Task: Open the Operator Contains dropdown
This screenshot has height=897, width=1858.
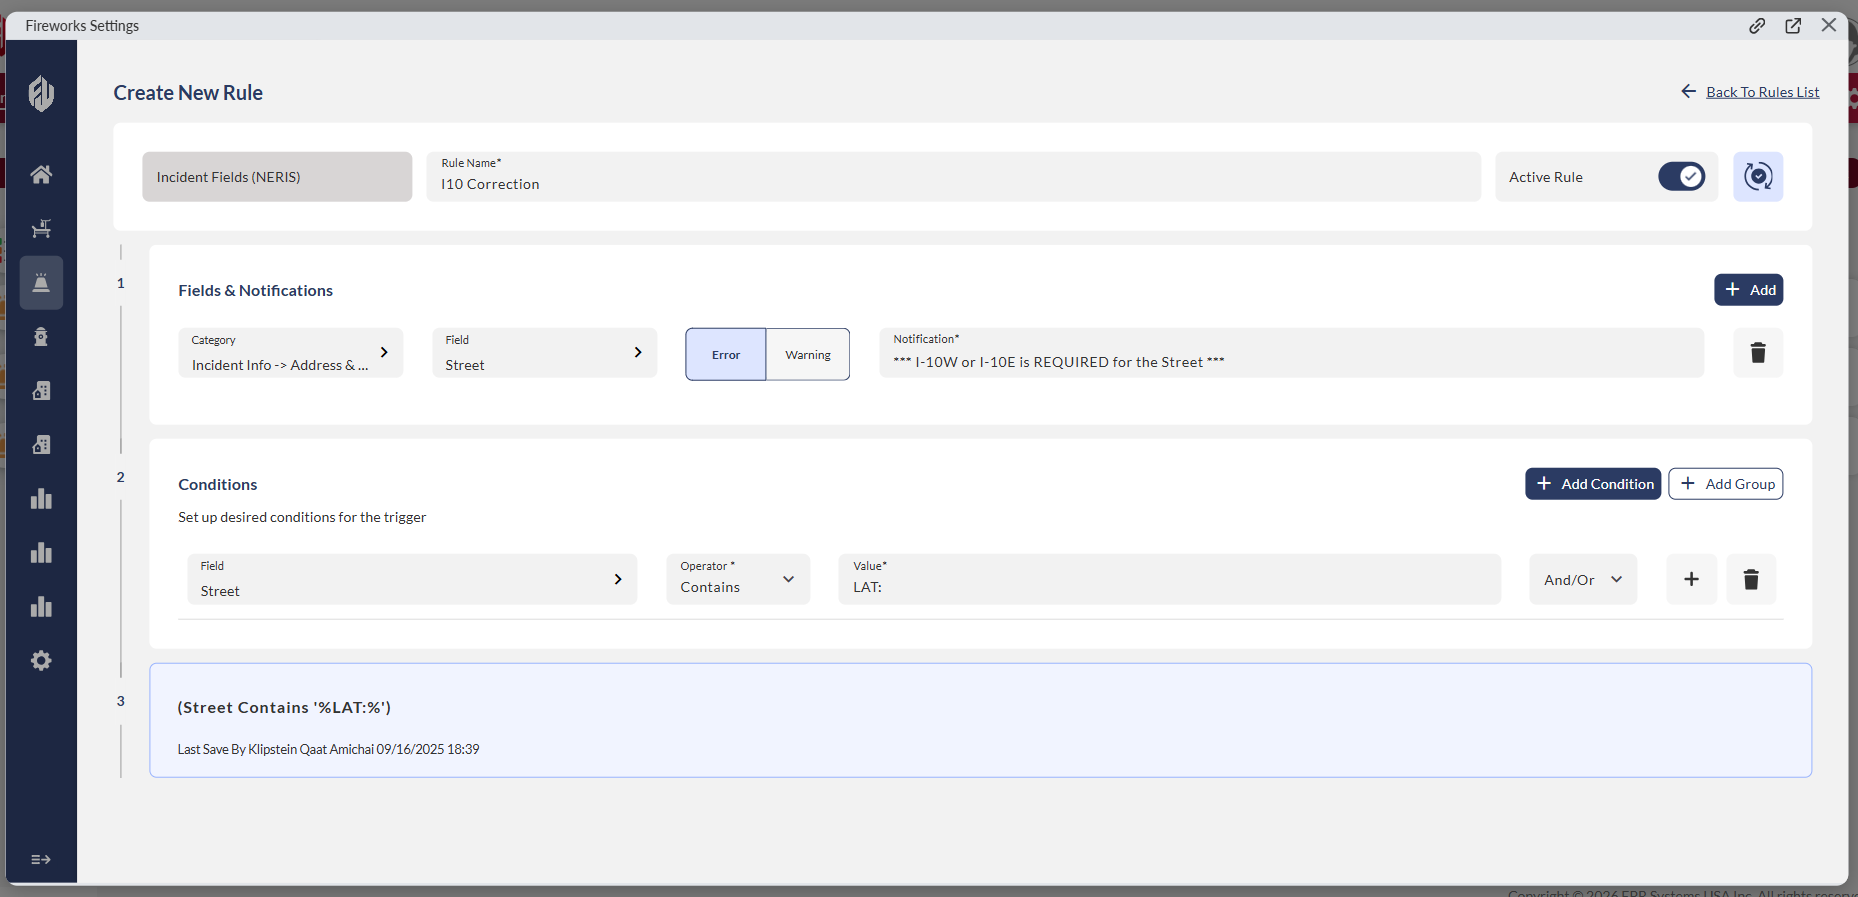Action: (x=738, y=580)
